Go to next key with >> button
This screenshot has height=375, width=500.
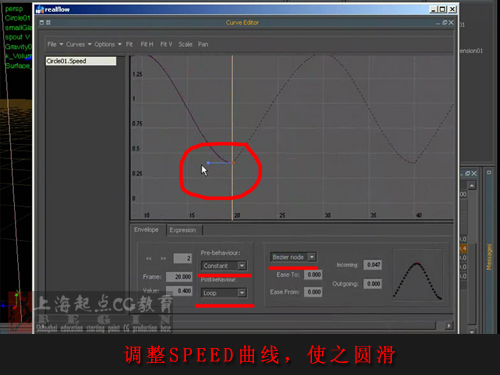click(163, 258)
